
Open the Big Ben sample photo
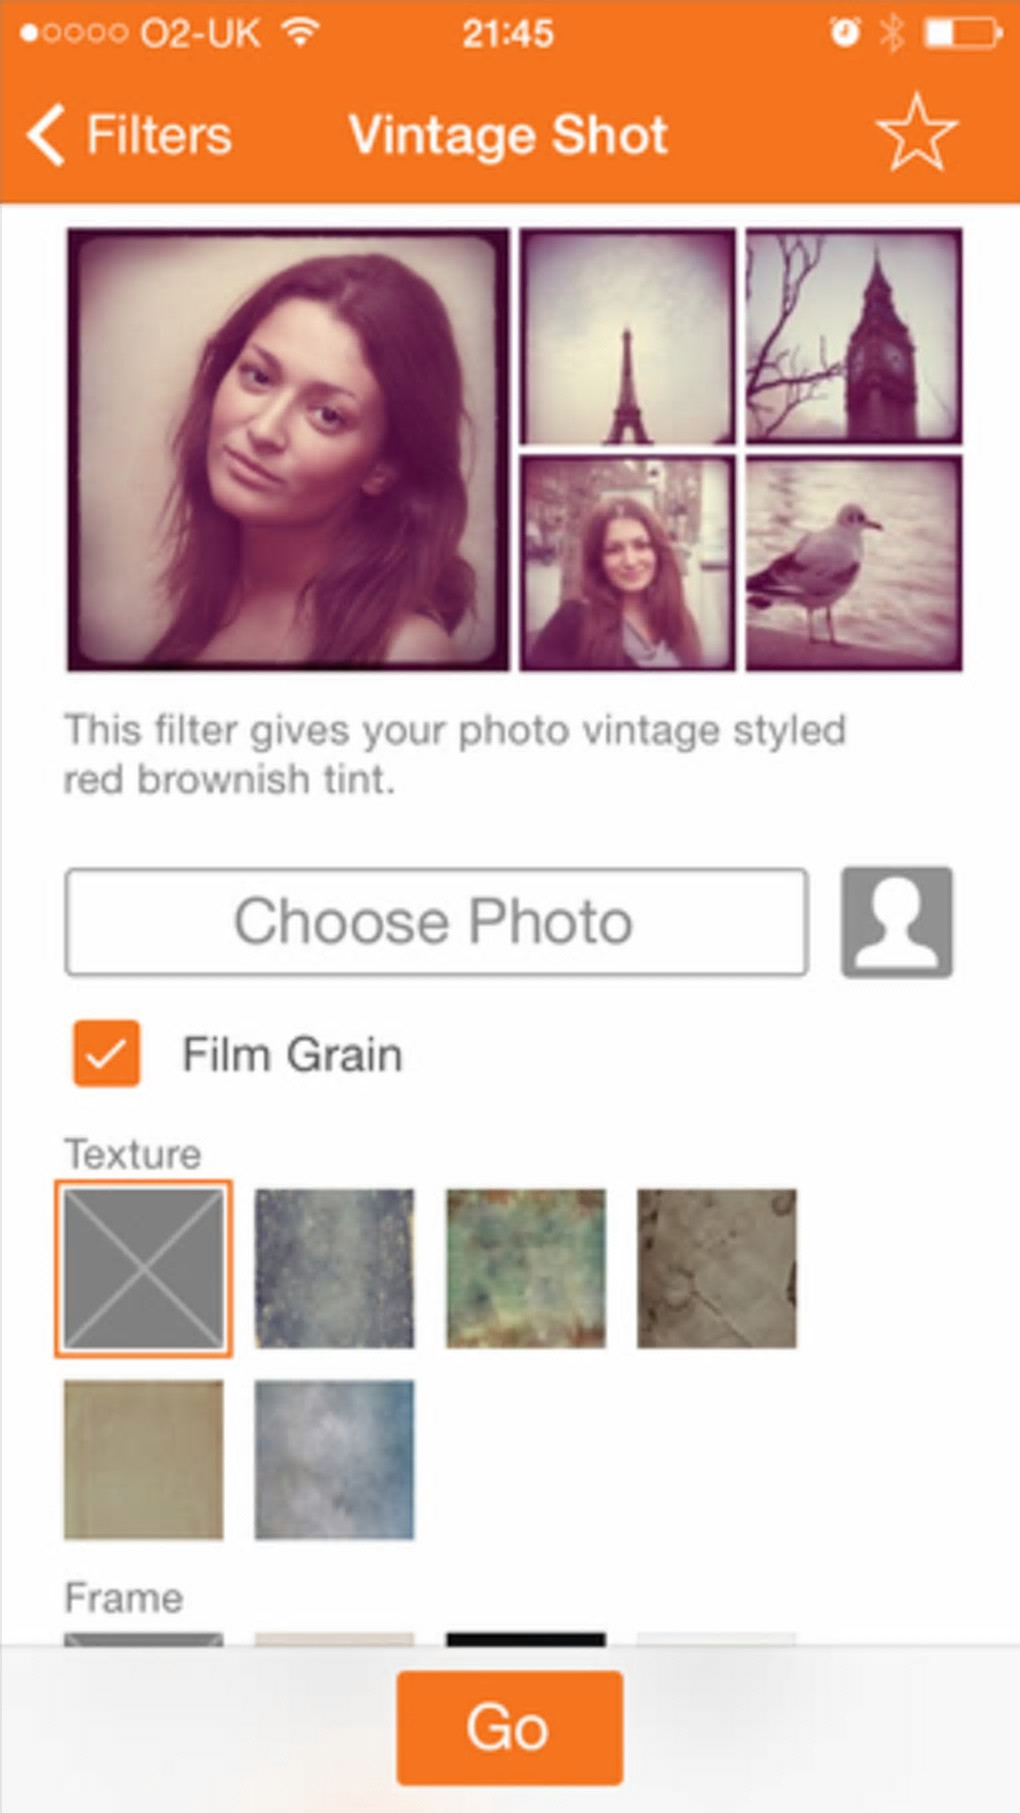point(854,336)
